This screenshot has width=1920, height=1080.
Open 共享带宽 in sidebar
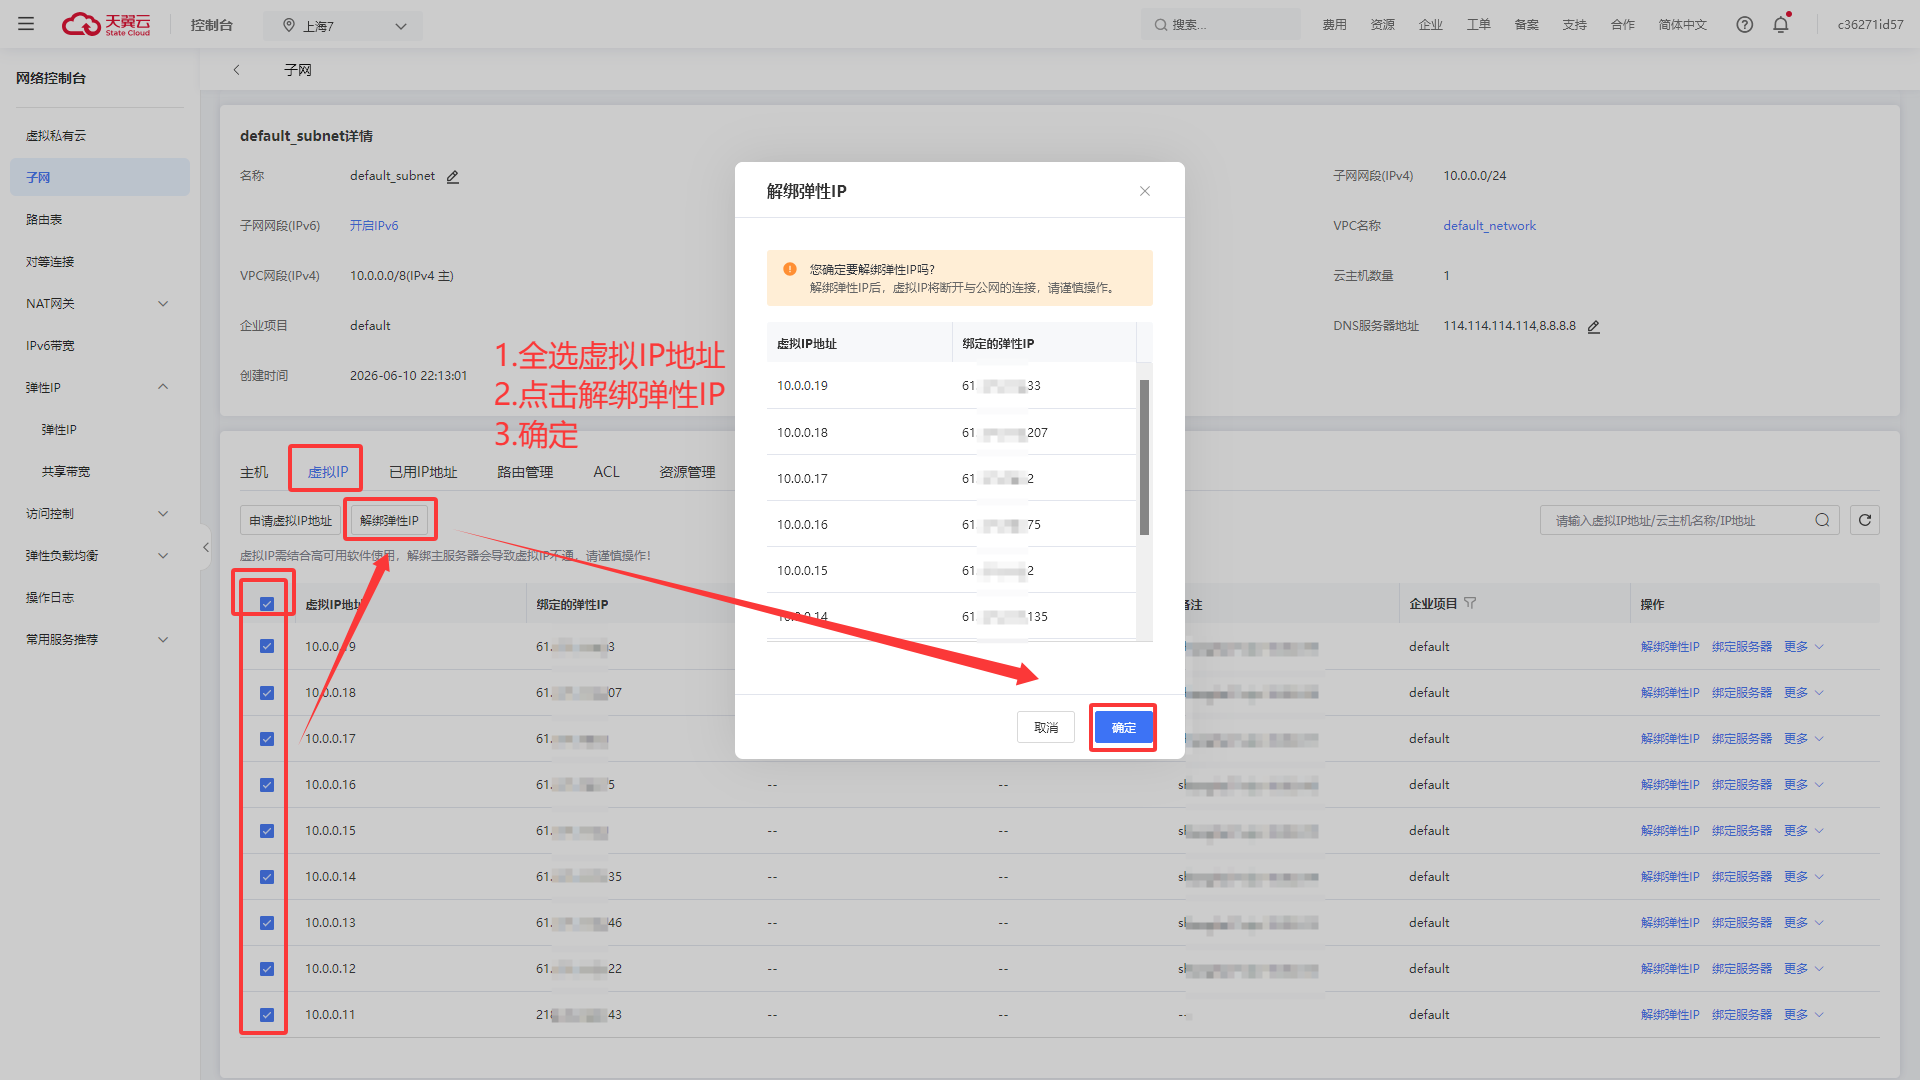pos(66,472)
